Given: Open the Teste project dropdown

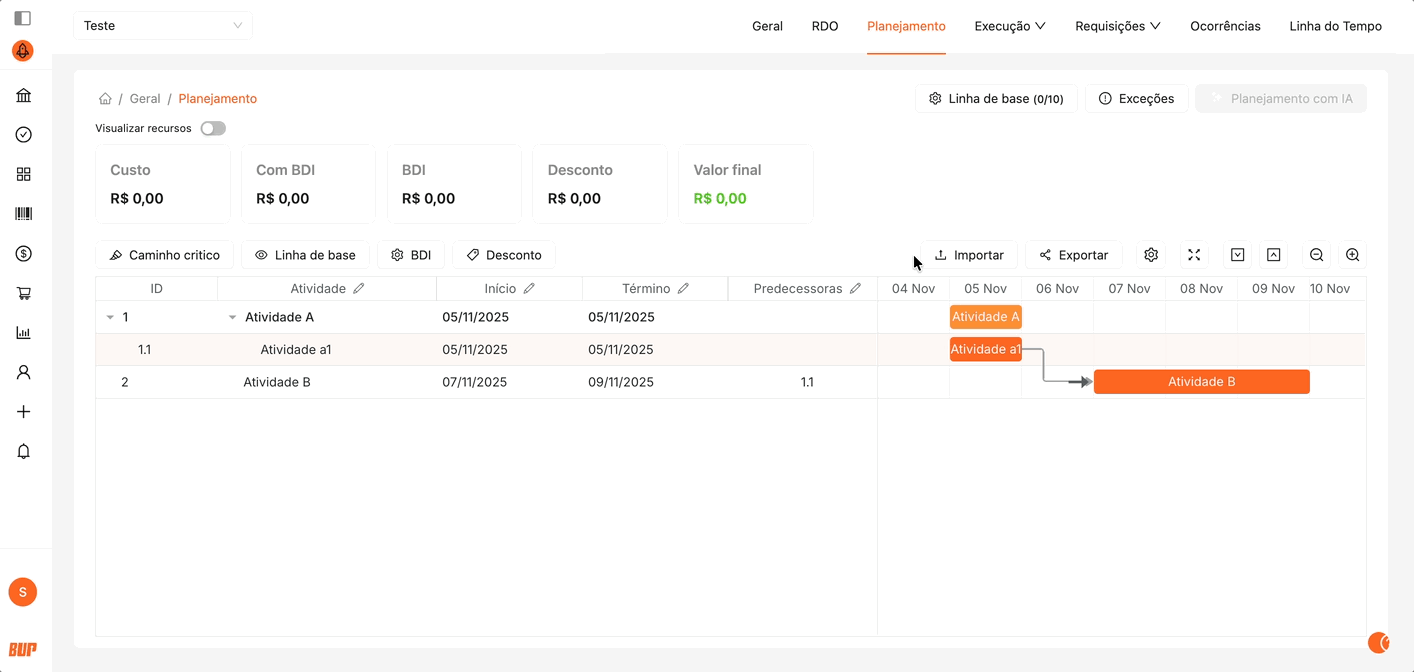Looking at the screenshot, I should (x=163, y=26).
